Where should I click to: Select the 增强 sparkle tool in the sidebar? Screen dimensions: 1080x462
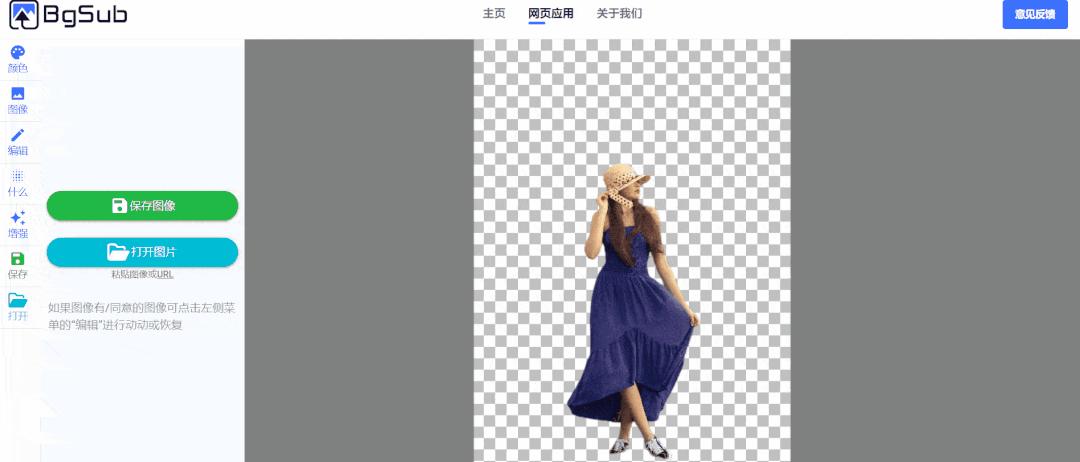tap(18, 218)
